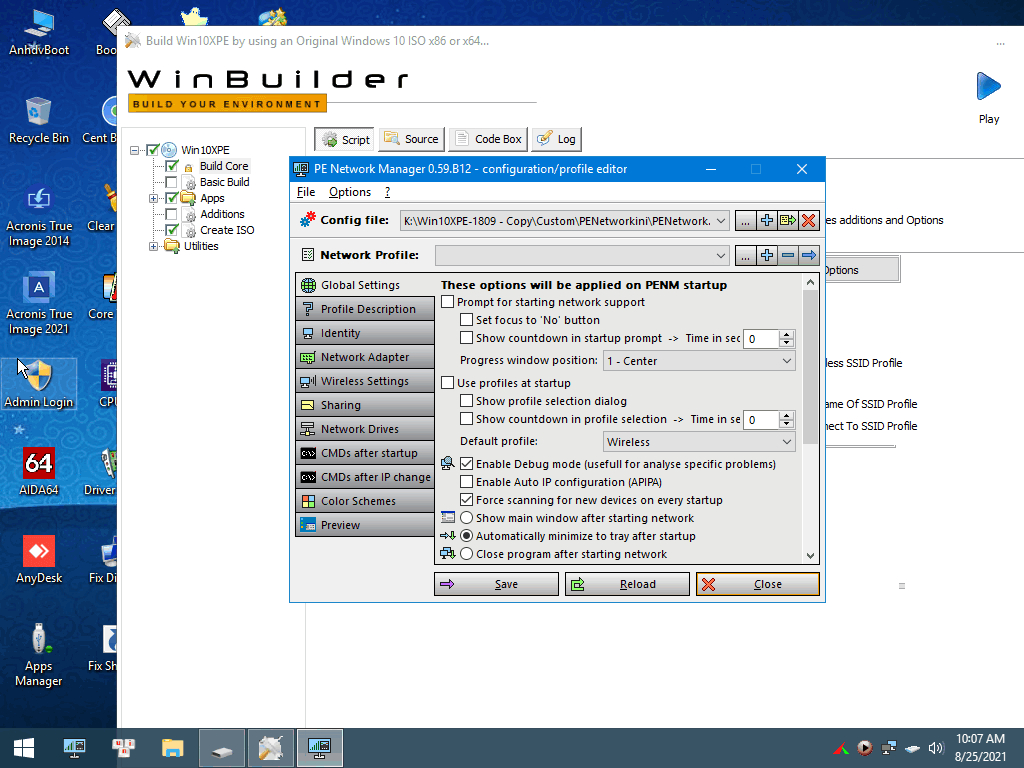Select Show main window after starting network
Image resolution: width=1024 pixels, height=768 pixels.
pos(466,518)
